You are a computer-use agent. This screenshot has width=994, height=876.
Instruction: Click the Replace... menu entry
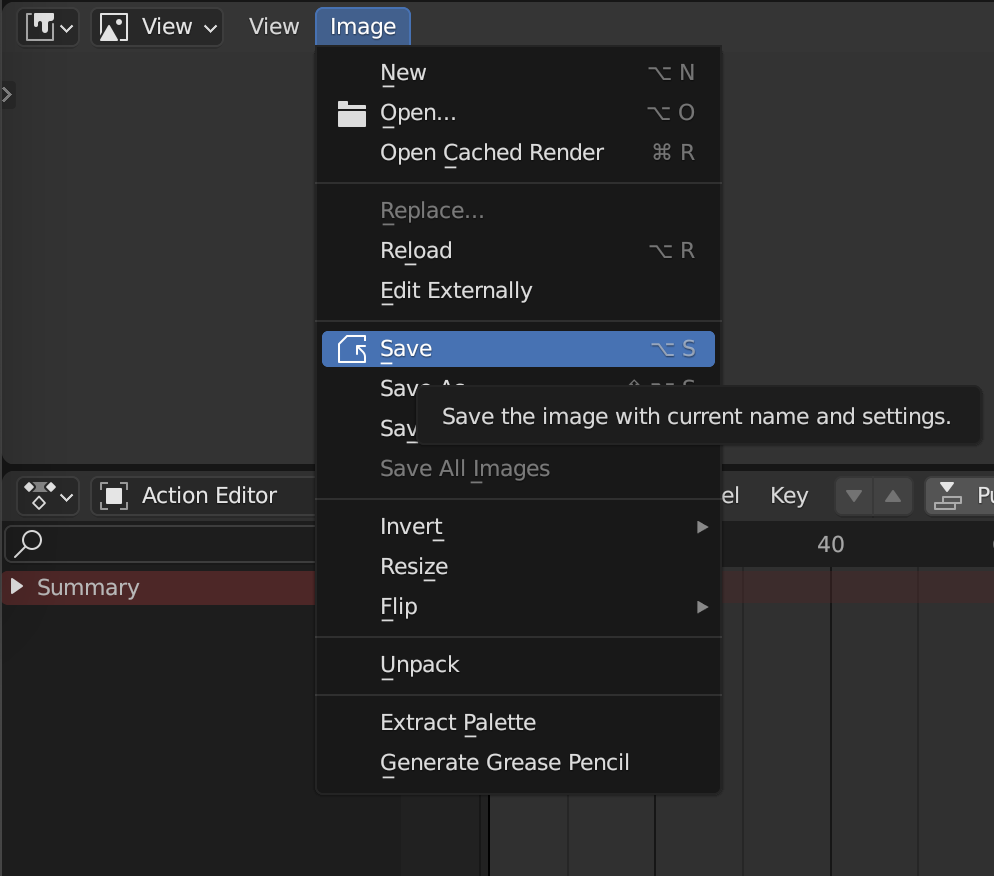point(518,210)
